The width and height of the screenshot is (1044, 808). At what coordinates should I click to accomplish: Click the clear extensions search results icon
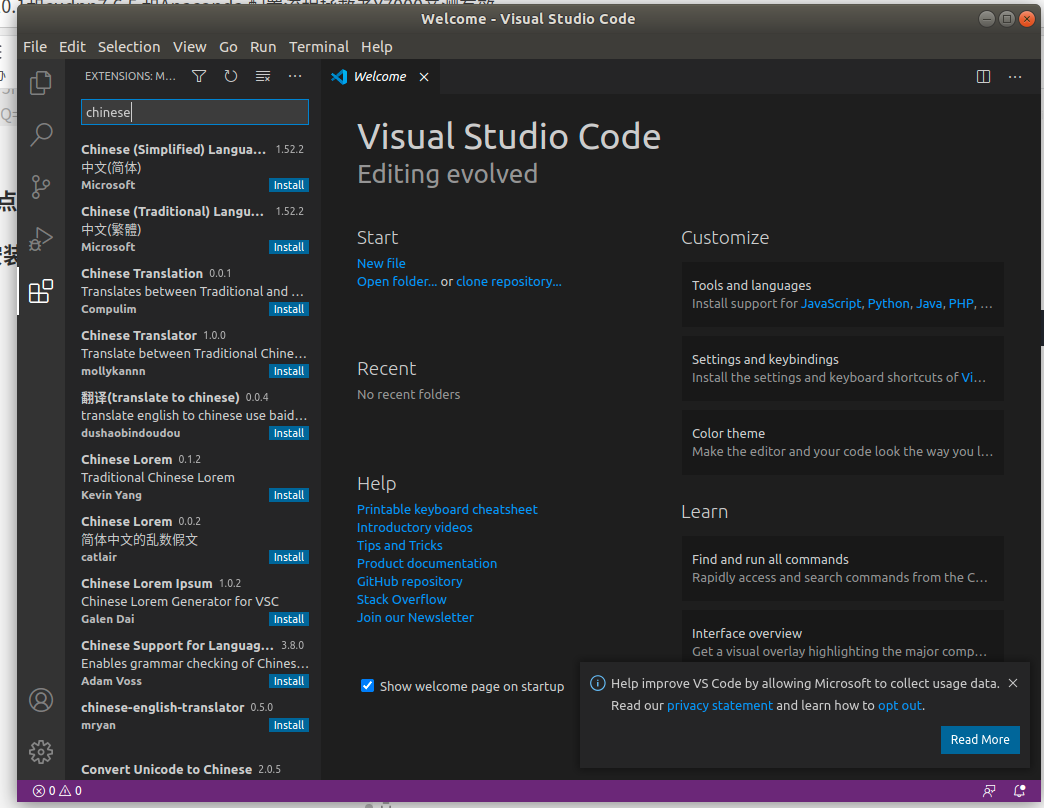(263, 76)
